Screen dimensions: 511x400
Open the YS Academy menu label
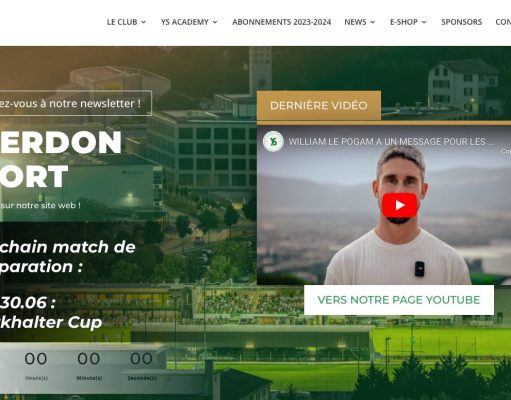coord(185,22)
